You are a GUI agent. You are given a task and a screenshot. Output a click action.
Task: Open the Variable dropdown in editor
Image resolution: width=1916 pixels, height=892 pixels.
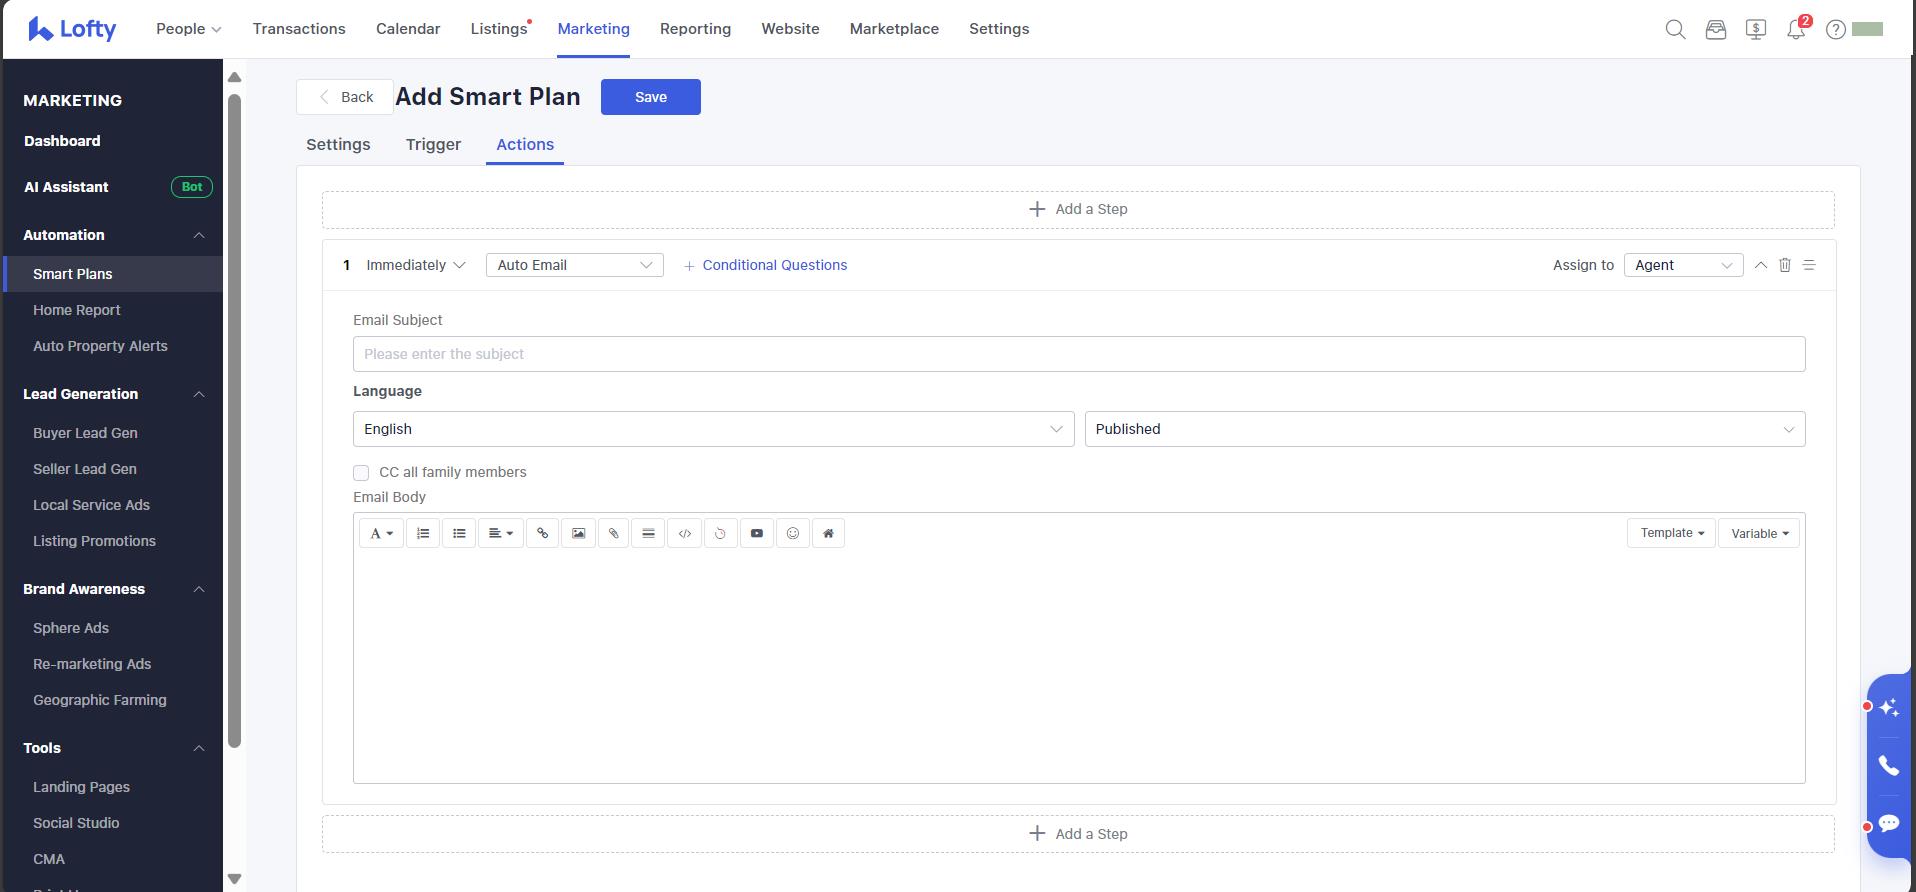tap(1759, 533)
